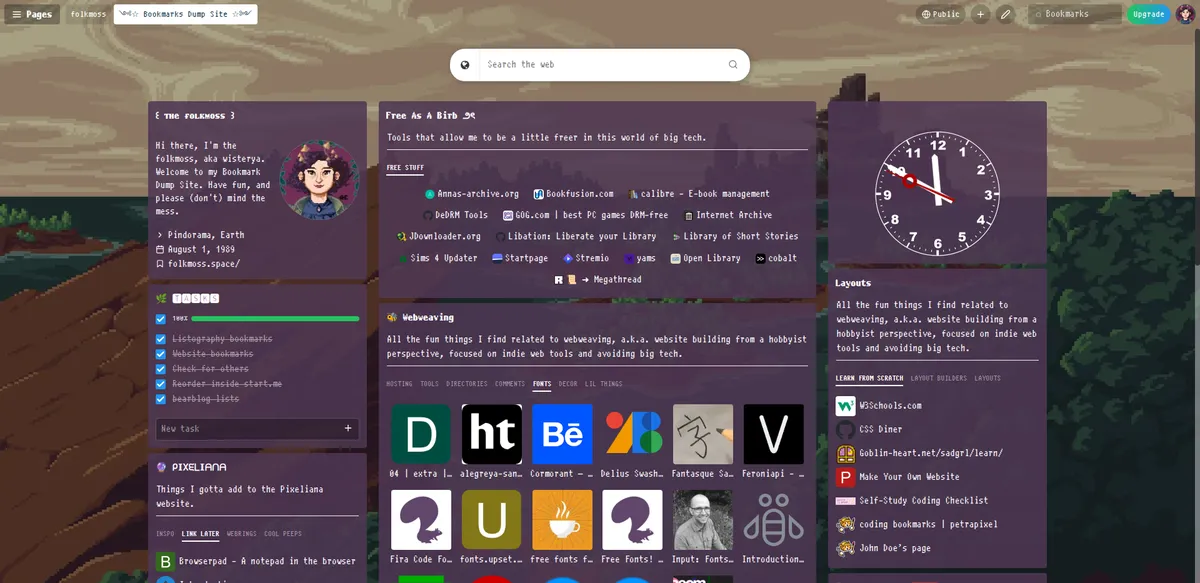Open GOG.com DRM-free games bookmark
The width and height of the screenshot is (1200, 583).
click(585, 215)
